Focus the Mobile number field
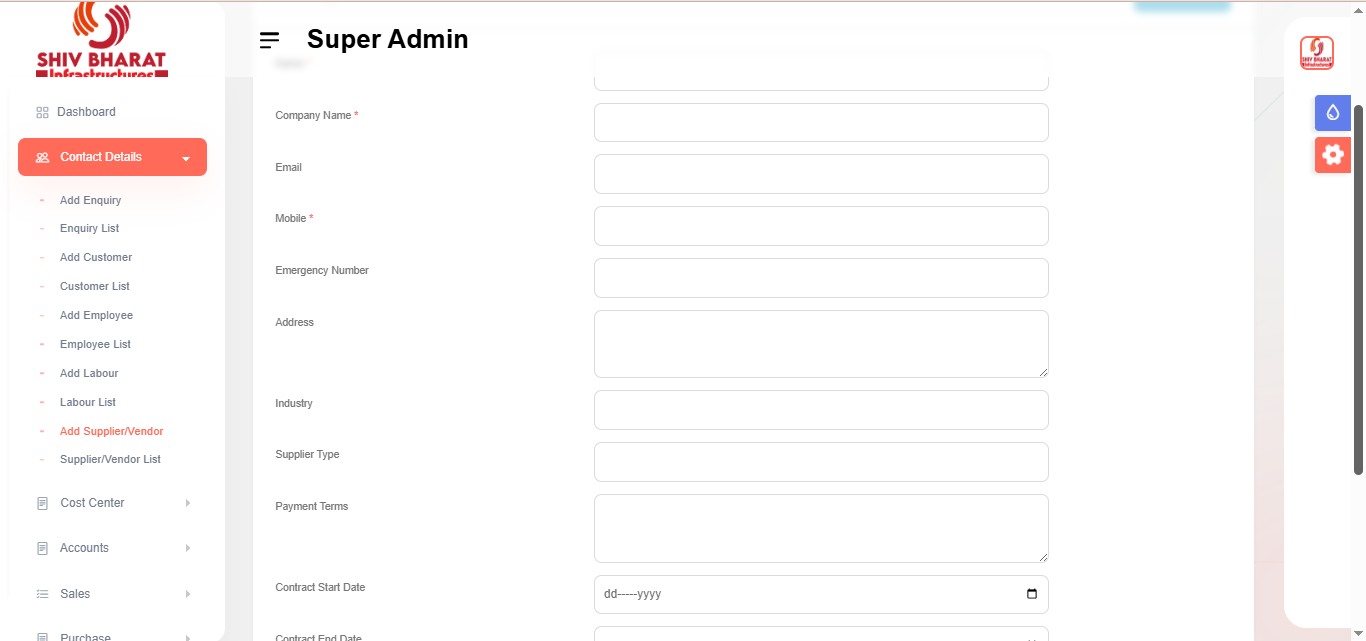The width and height of the screenshot is (1366, 641). pyautogui.click(x=821, y=226)
